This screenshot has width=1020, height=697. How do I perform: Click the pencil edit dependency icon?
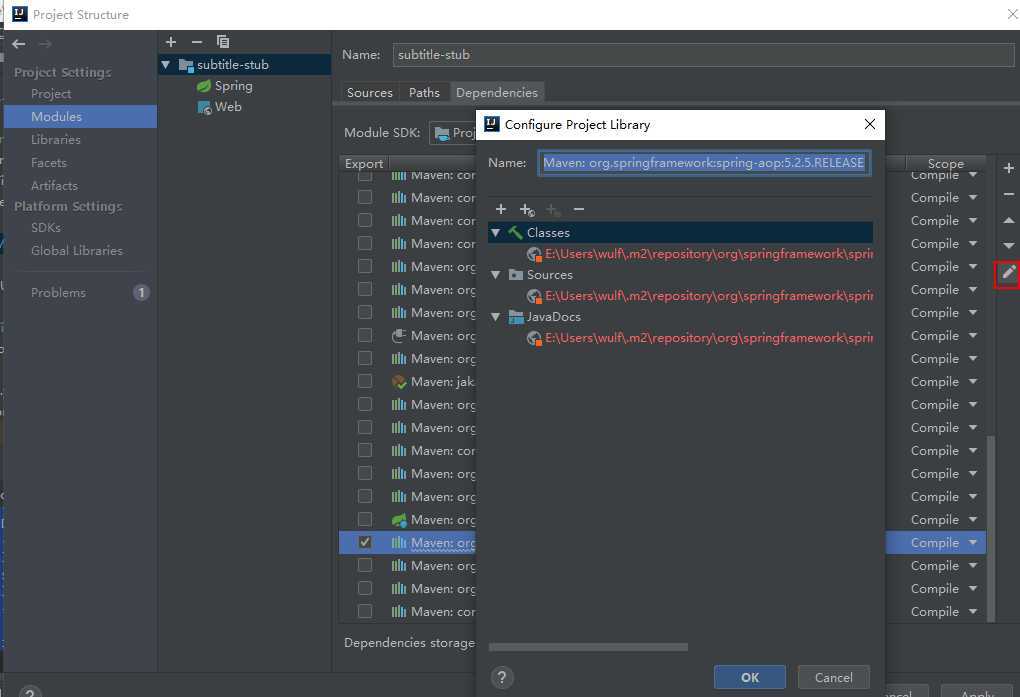coord(1008,273)
